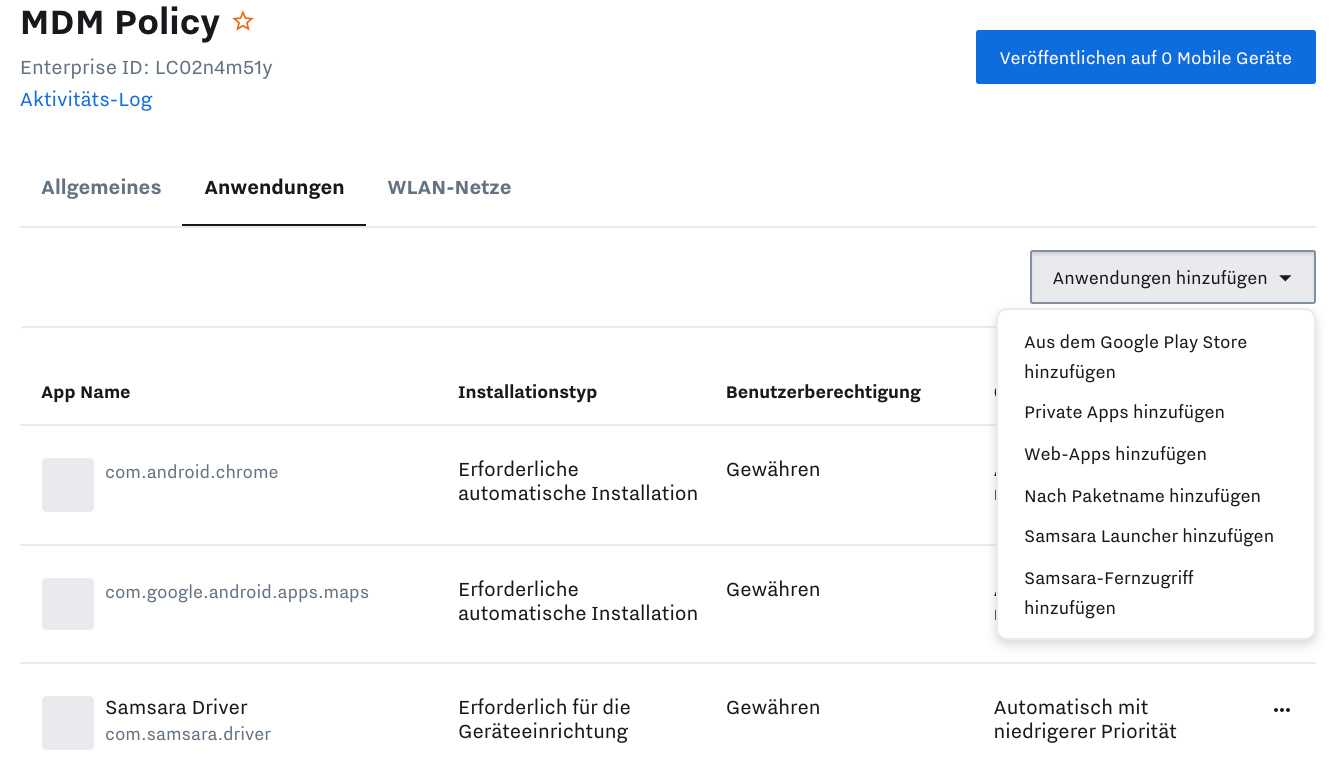Select the com.android.chrome app icon placeholder
The width and height of the screenshot is (1342, 770).
click(x=68, y=485)
